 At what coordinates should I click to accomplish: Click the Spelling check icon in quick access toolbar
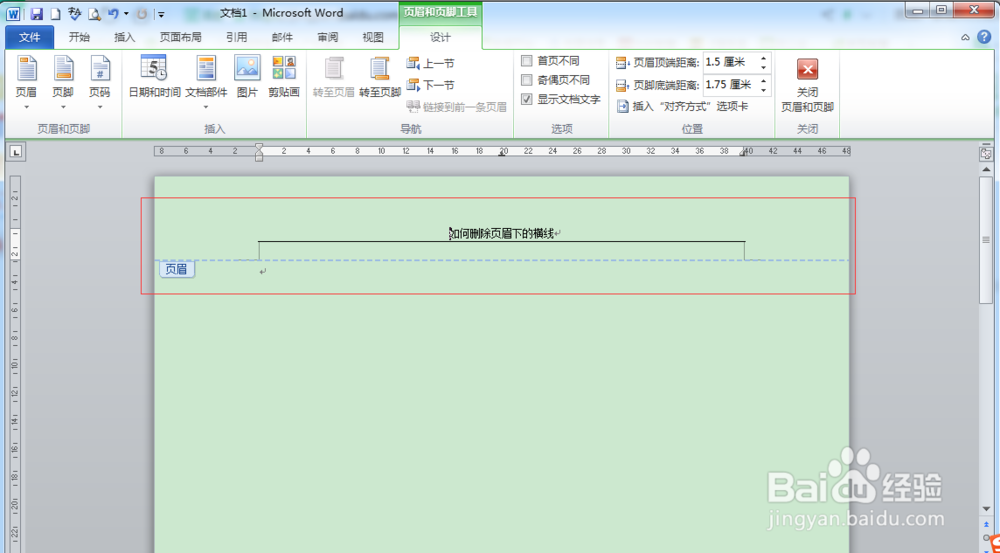[75, 13]
